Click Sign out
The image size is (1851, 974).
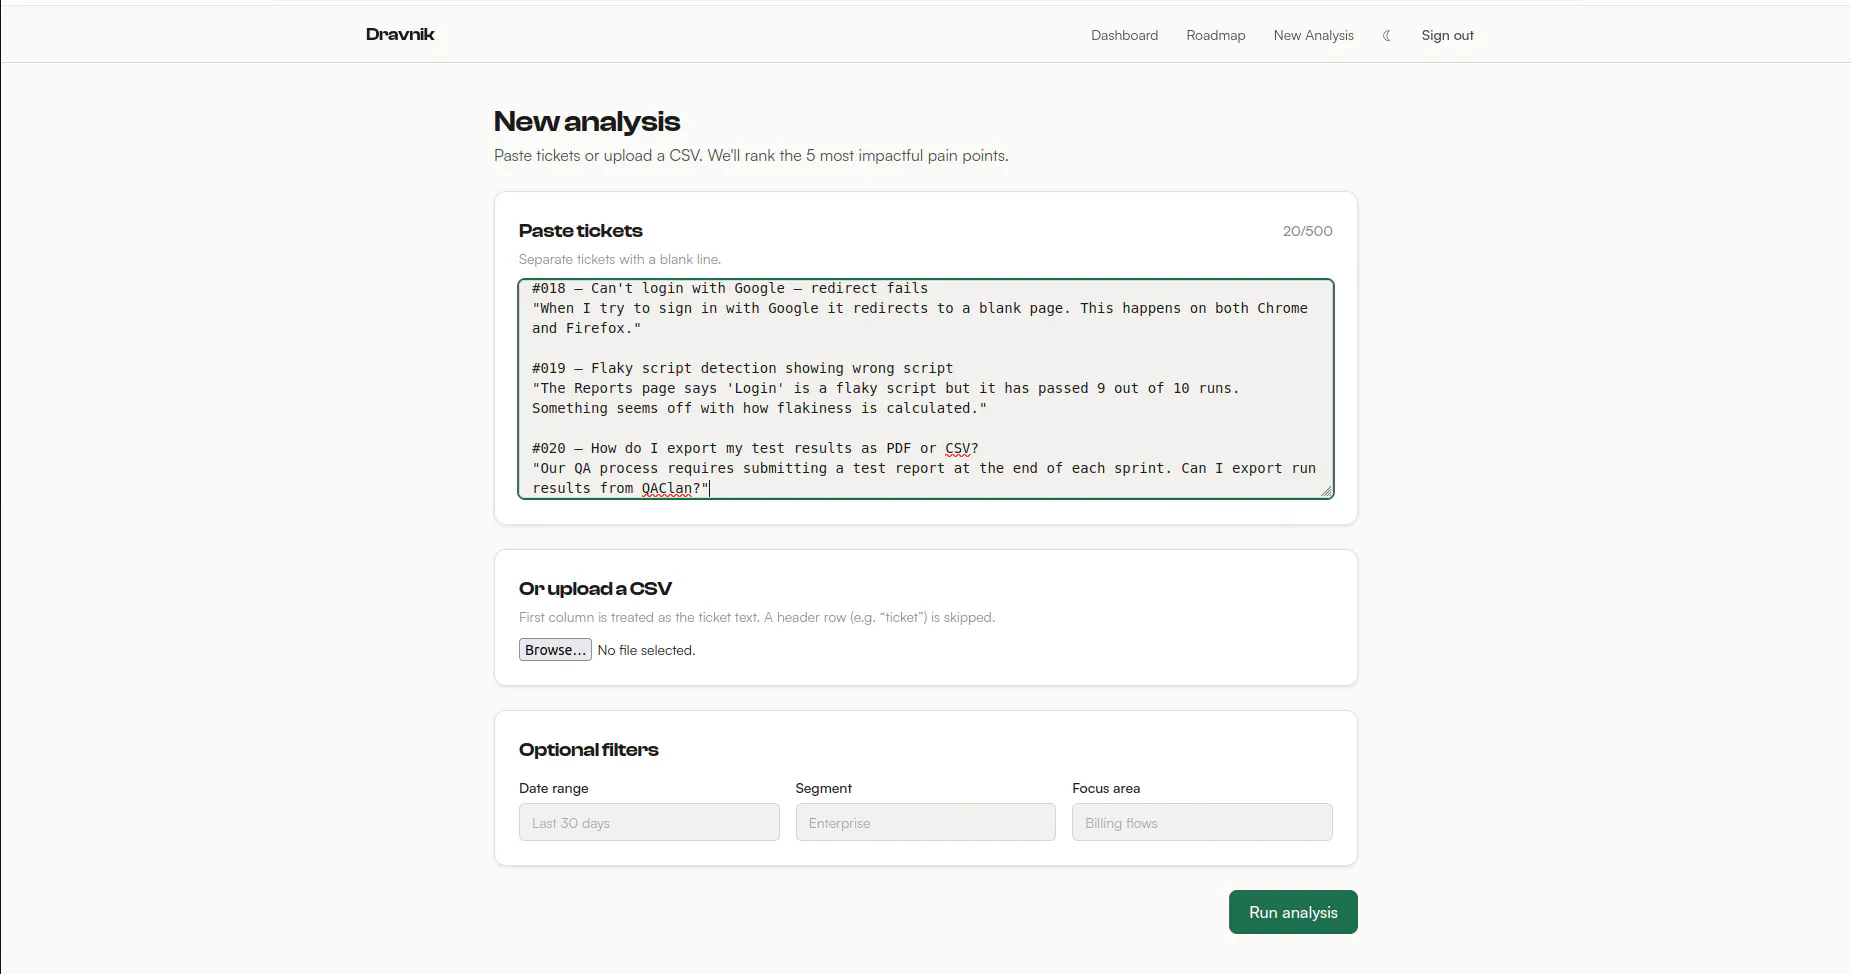1447,35
